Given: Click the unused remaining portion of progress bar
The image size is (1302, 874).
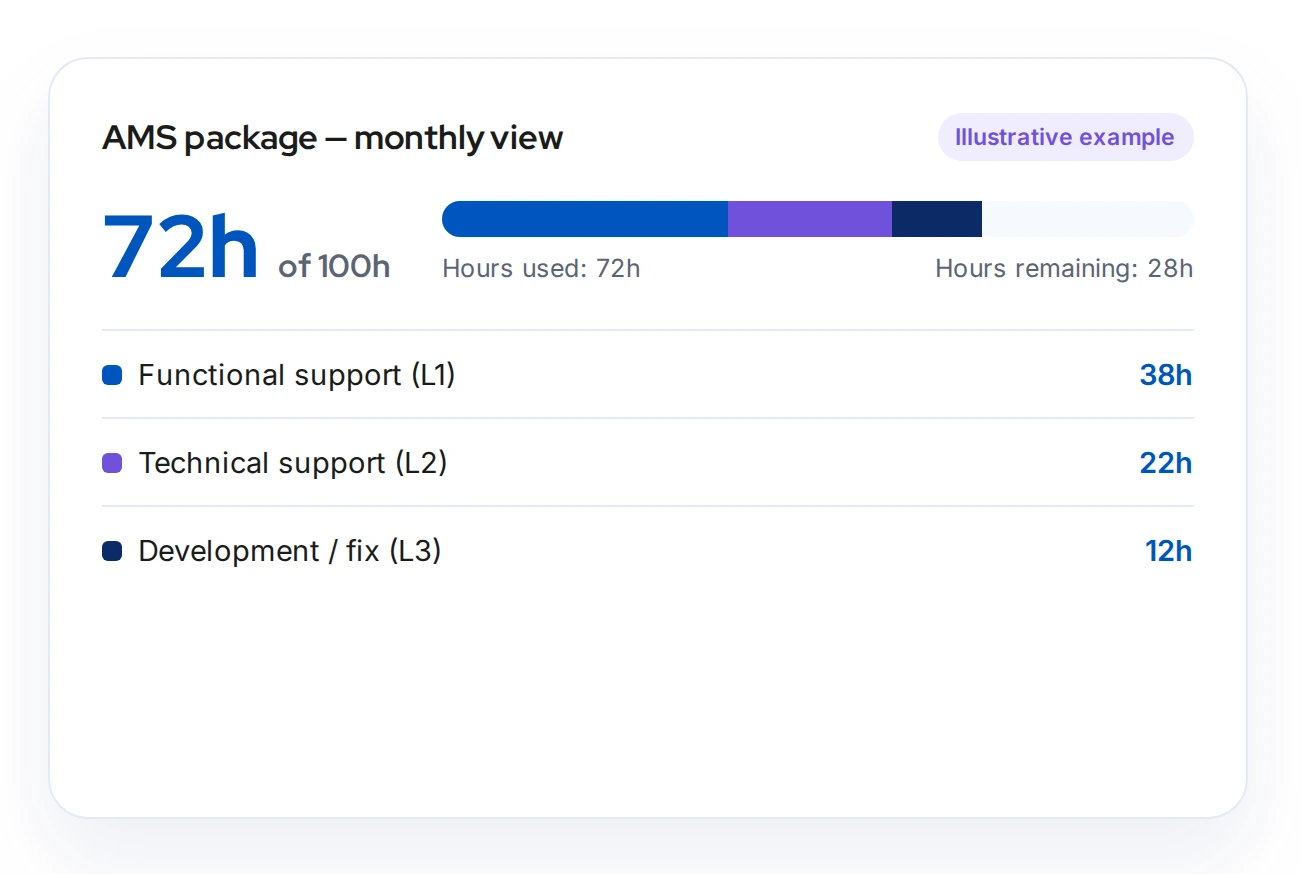Looking at the screenshot, I should [1088, 219].
